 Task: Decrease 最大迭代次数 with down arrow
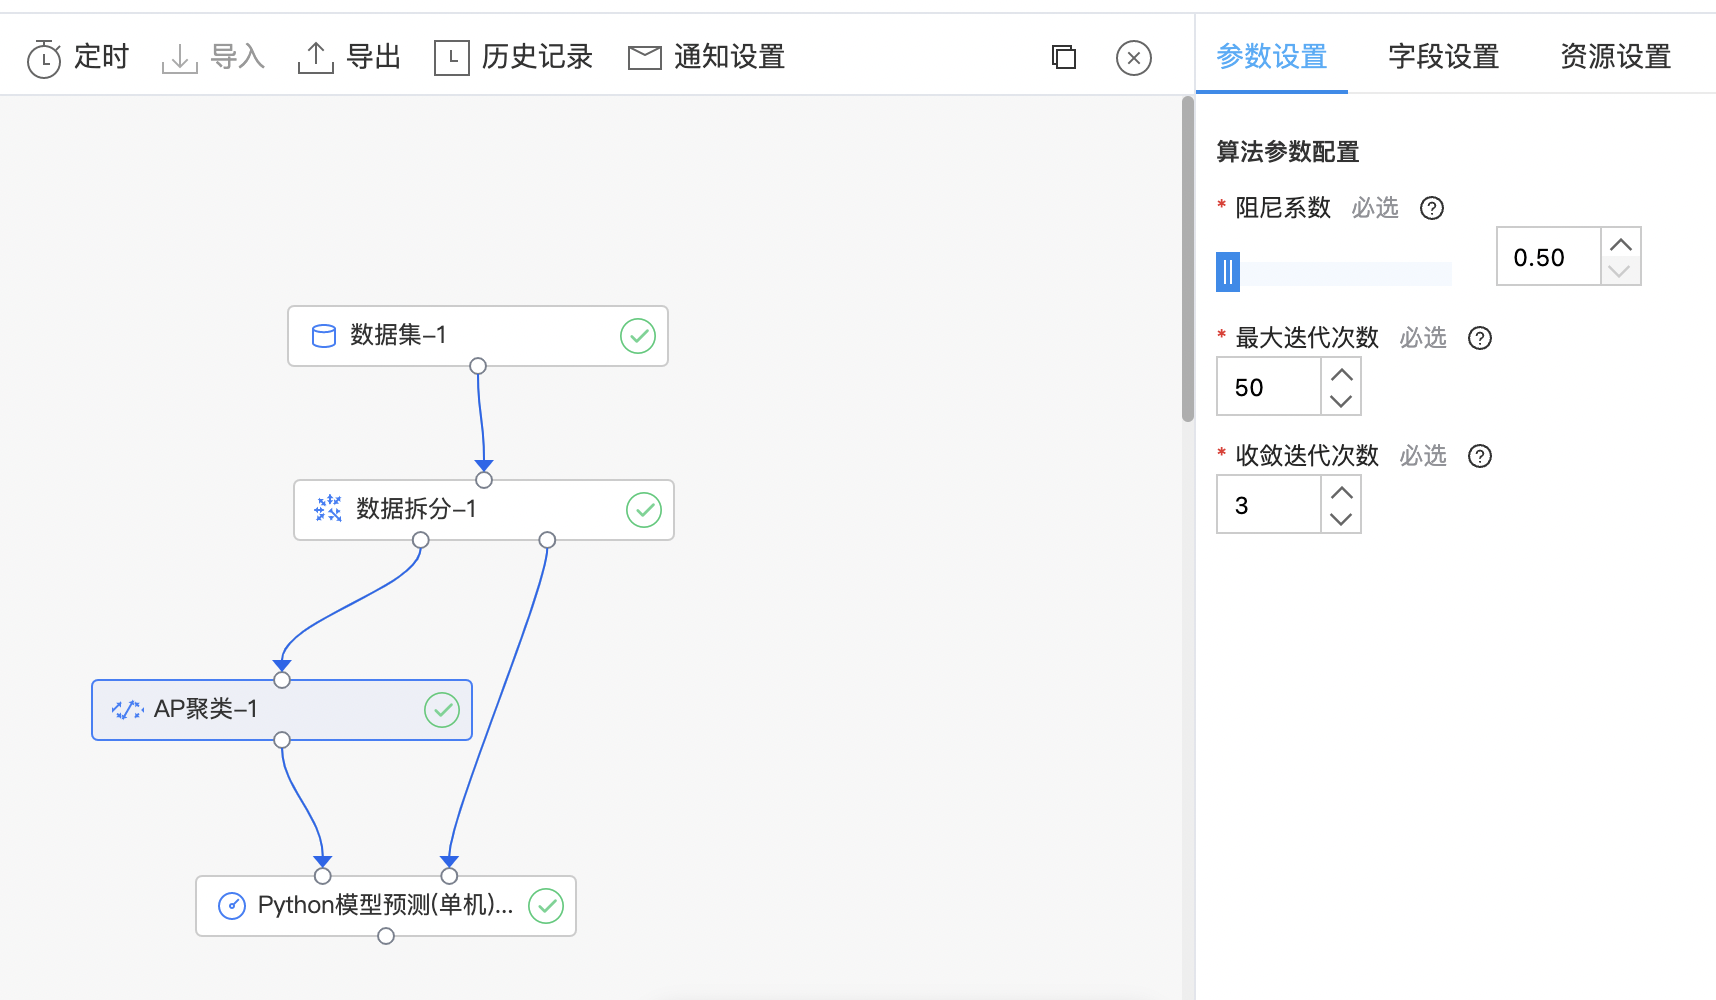click(x=1341, y=401)
